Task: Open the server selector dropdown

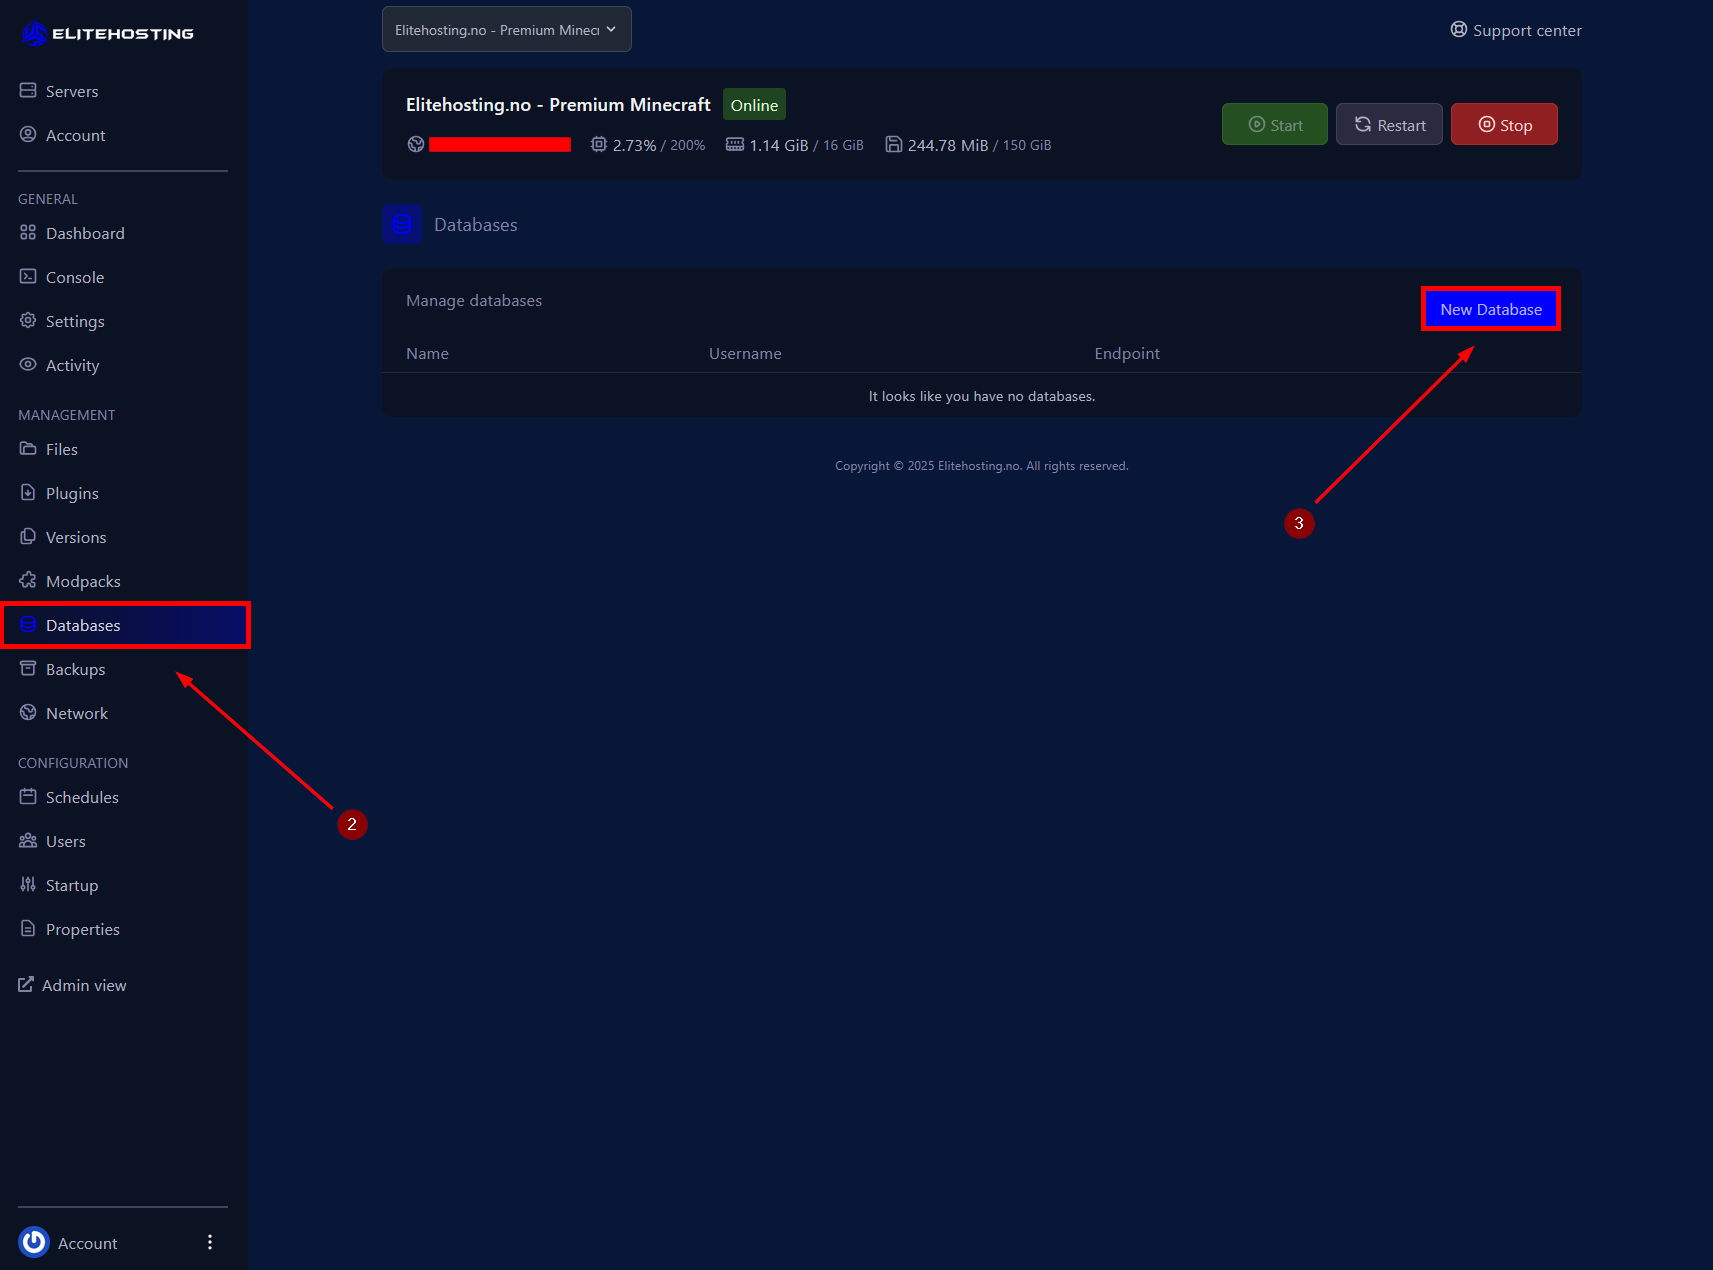Action: click(x=507, y=29)
